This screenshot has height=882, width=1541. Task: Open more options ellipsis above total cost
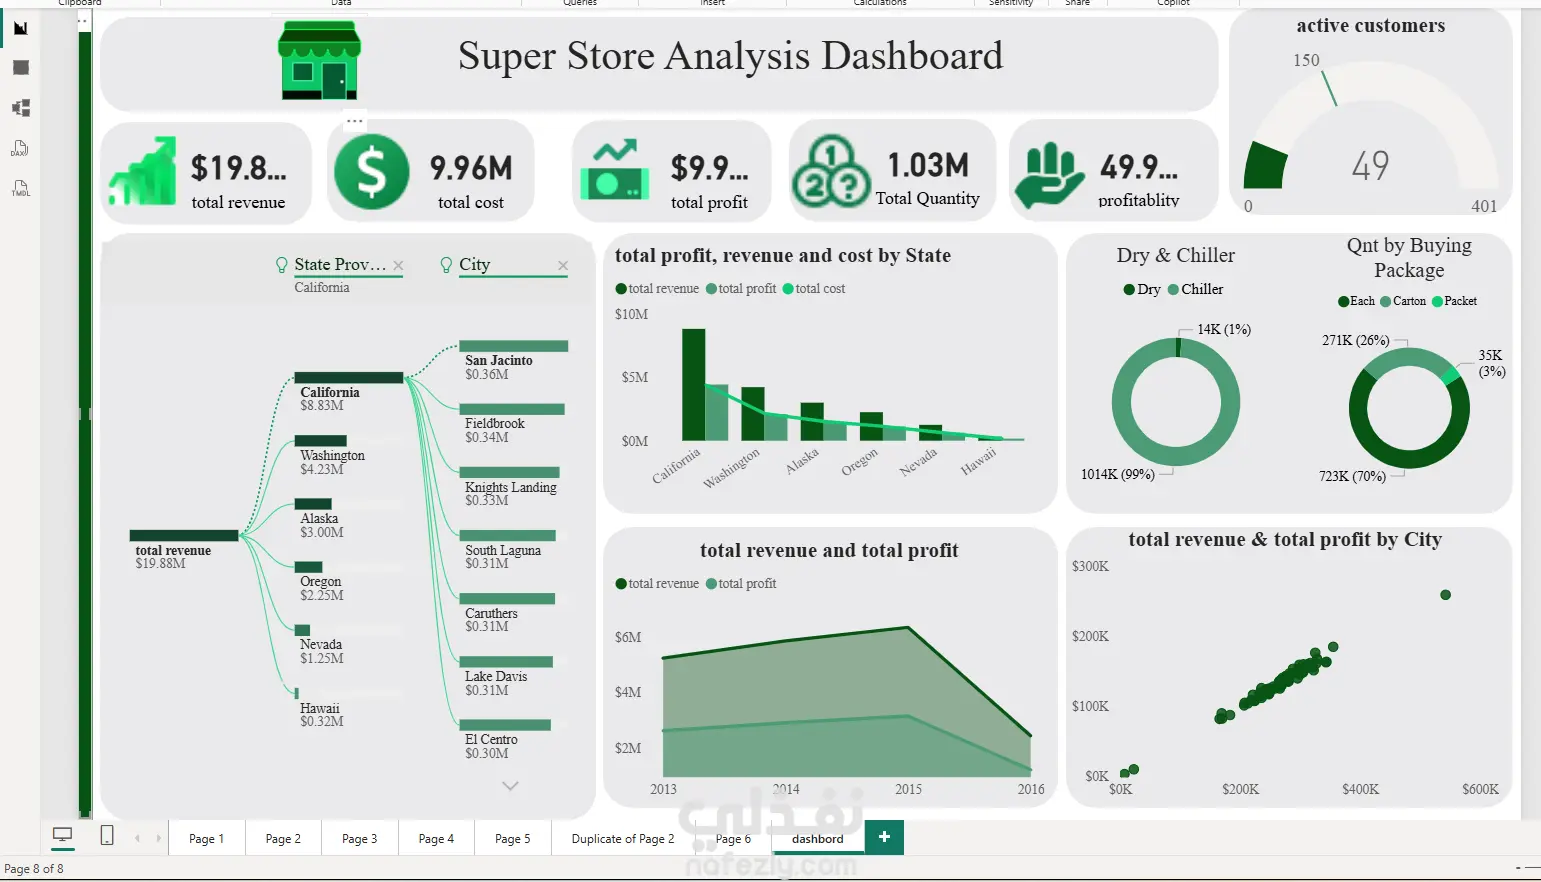[355, 121]
